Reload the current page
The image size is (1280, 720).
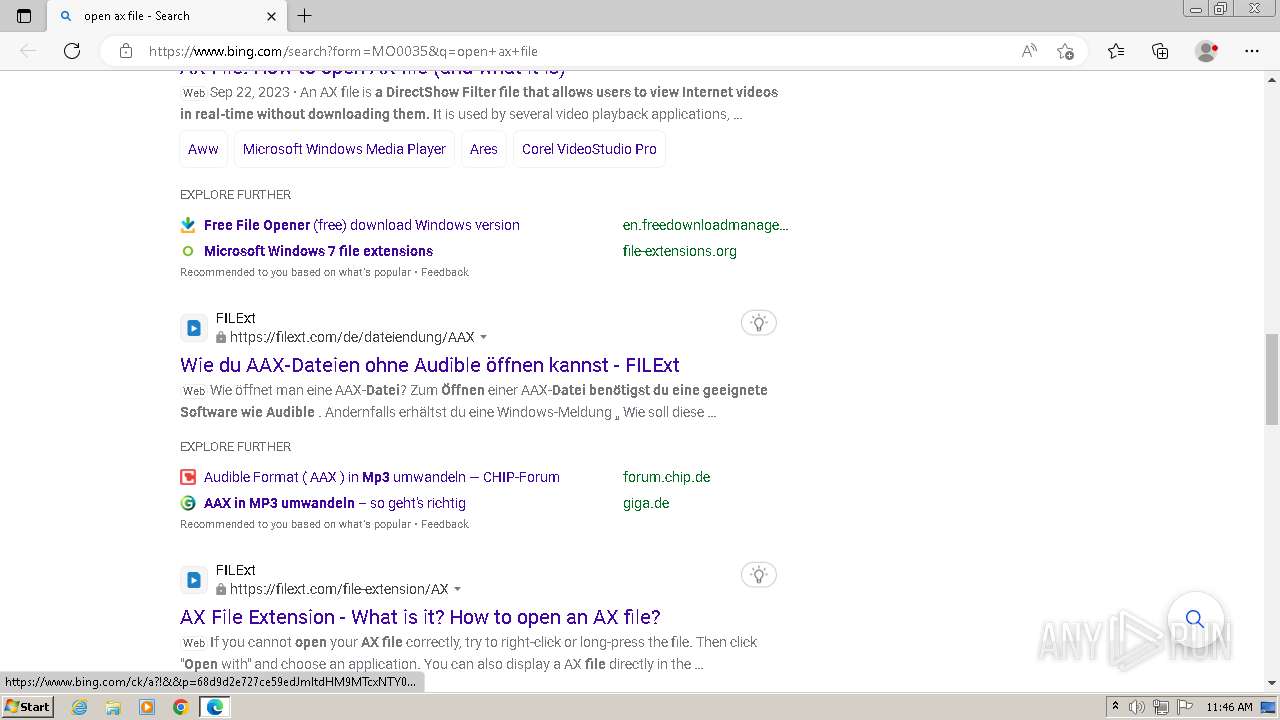[72, 51]
